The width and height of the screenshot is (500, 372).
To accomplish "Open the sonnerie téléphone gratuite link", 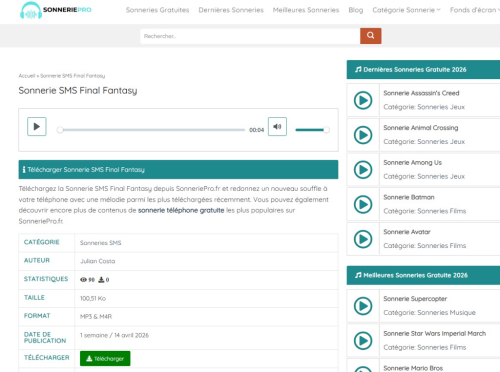I will tap(181, 210).
